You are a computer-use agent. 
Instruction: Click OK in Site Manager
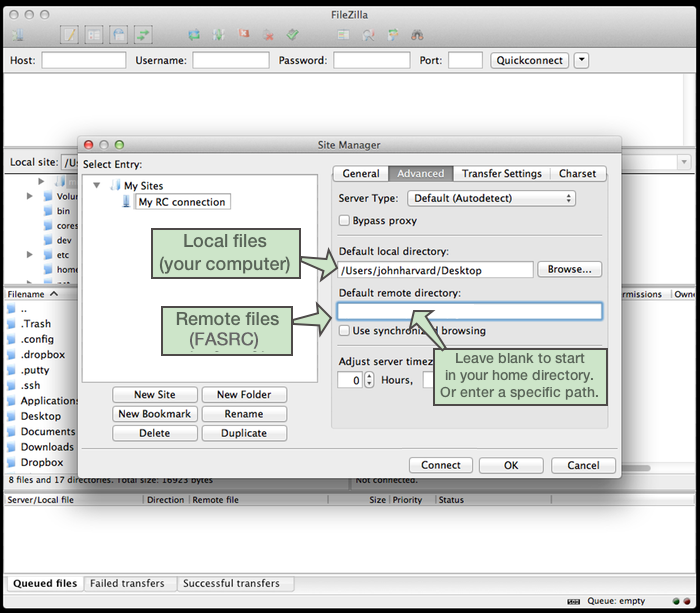[511, 465]
